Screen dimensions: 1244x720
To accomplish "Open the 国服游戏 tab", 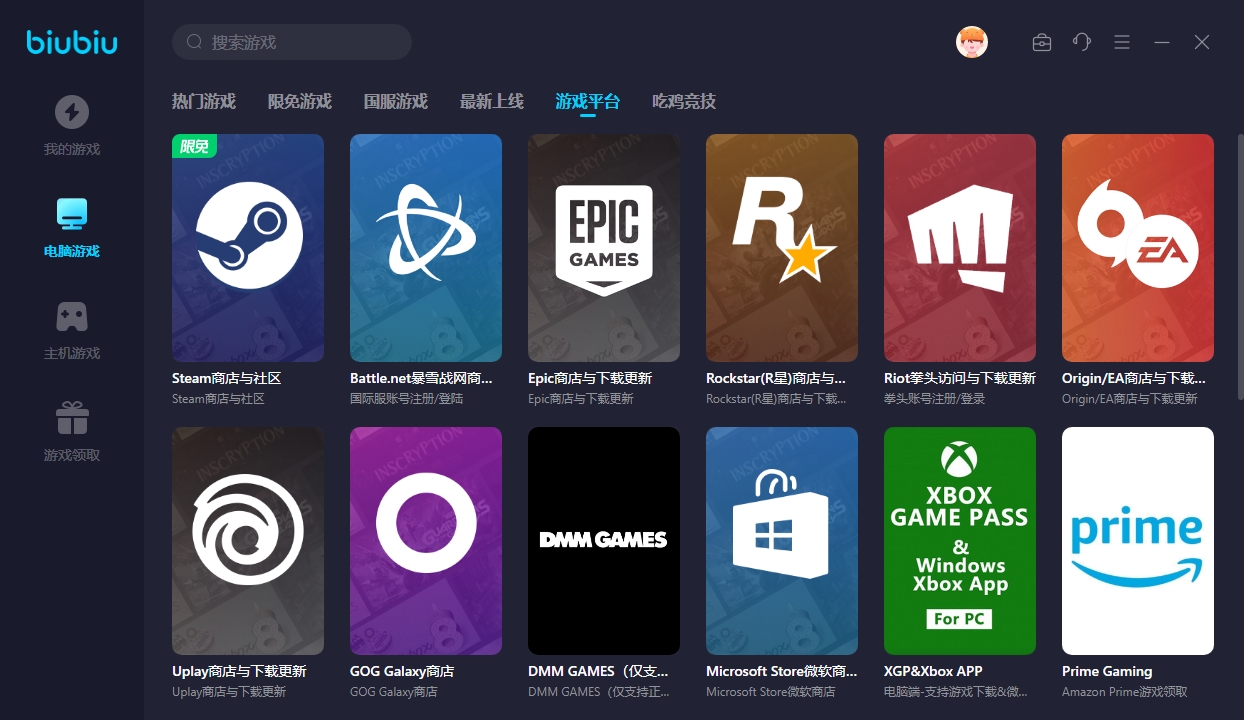I will (x=395, y=101).
